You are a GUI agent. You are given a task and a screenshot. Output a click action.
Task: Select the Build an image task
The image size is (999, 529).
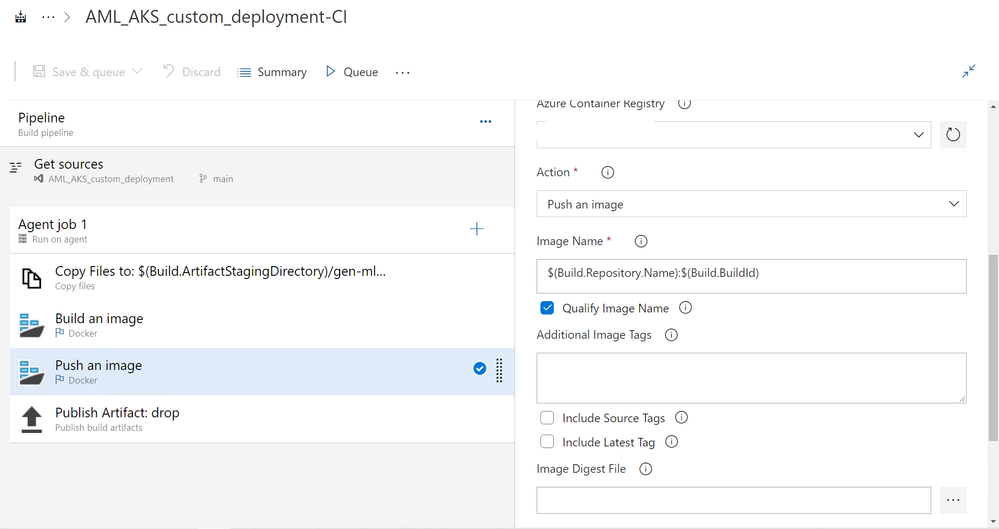(262, 324)
